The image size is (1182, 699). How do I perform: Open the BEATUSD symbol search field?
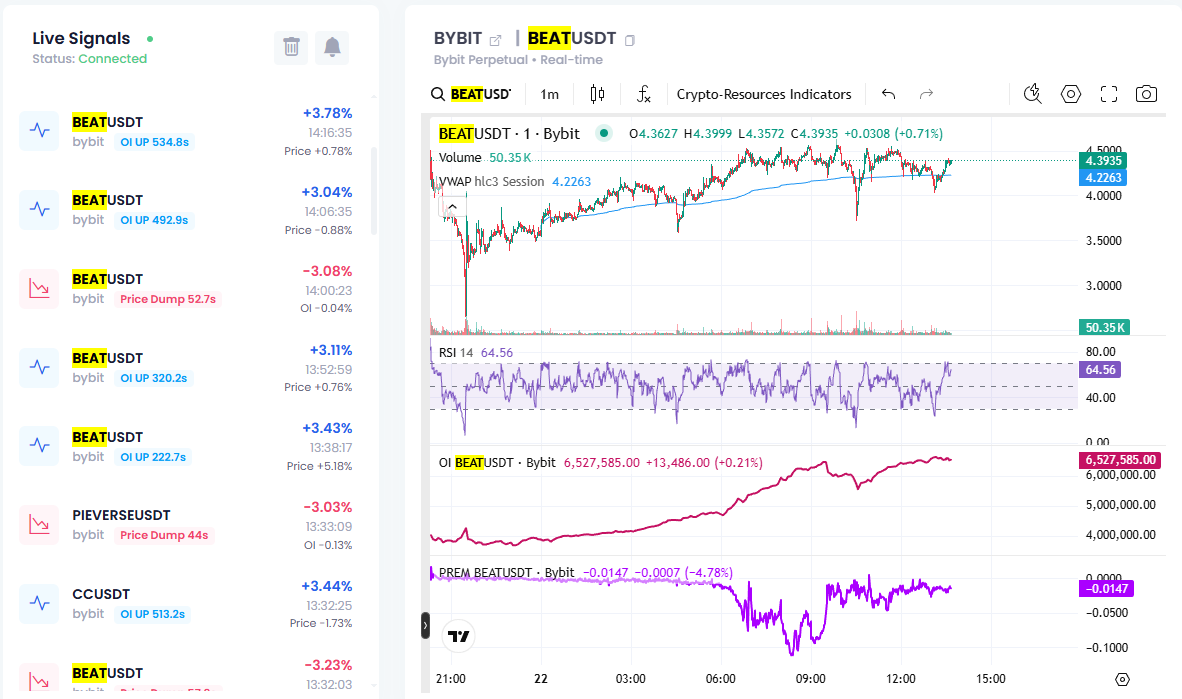pos(472,94)
